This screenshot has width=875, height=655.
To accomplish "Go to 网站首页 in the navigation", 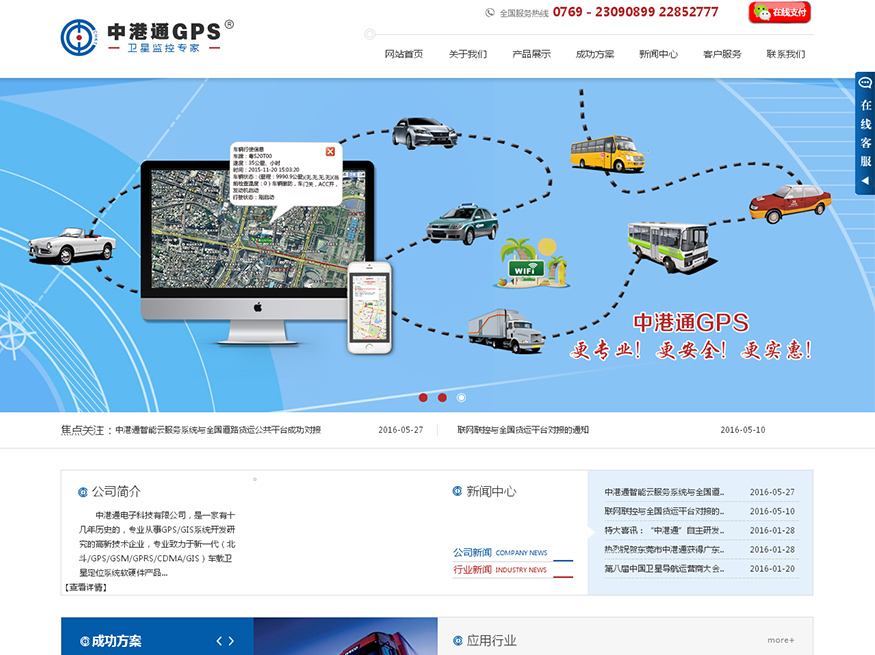I will [x=403, y=54].
